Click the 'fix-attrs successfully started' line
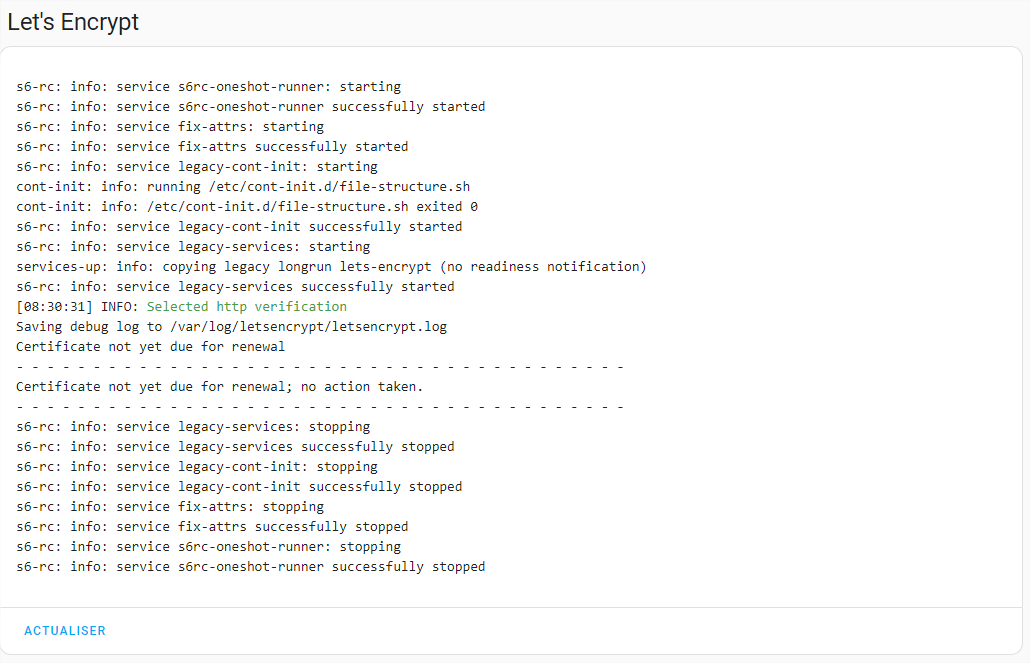Screen dimensions: 1030x663 pos(212,147)
